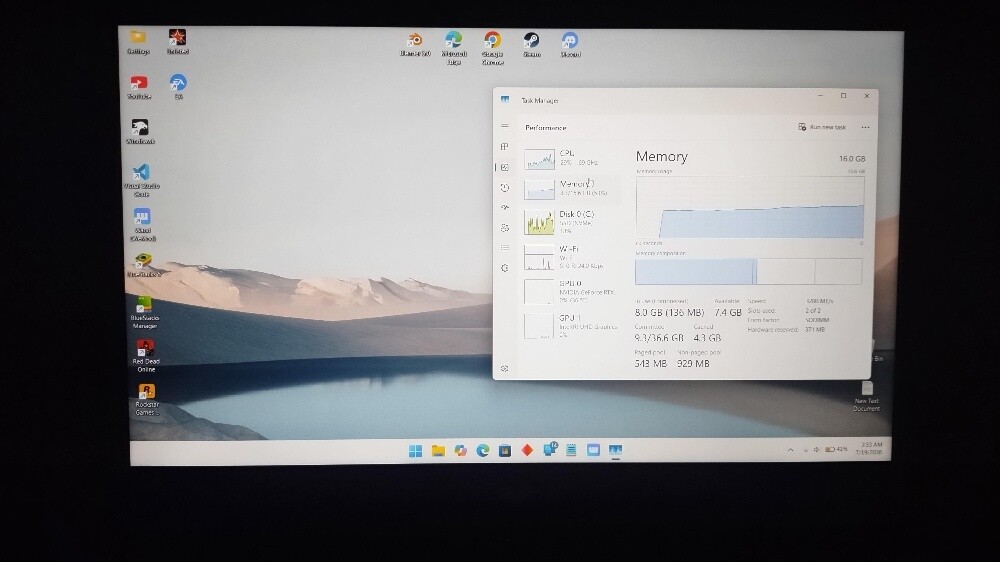Select GPU 0 NVIDIA GeForce item
Image resolution: width=1000 pixels, height=562 pixels.
tap(571, 292)
